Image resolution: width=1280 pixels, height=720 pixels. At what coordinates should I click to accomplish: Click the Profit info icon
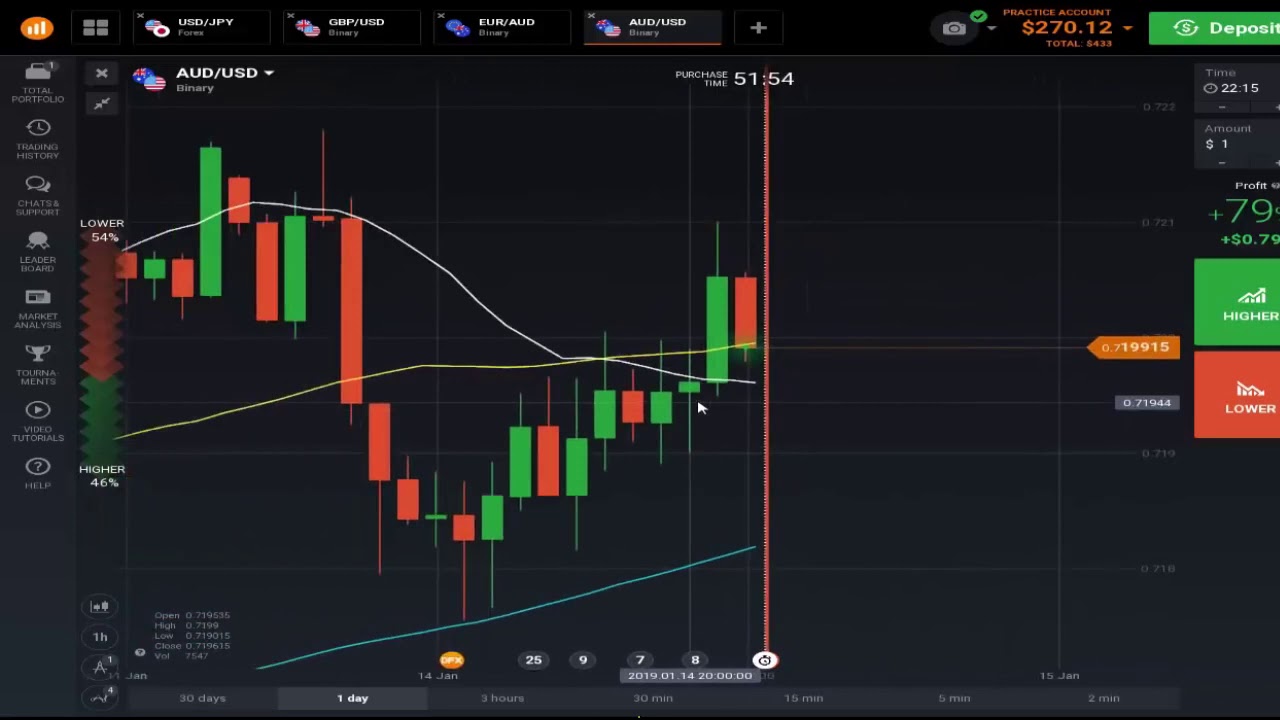click(1274, 185)
